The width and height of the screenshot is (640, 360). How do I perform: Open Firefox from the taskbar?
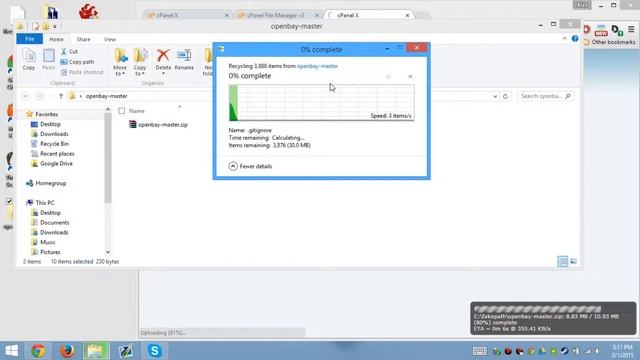(67, 351)
